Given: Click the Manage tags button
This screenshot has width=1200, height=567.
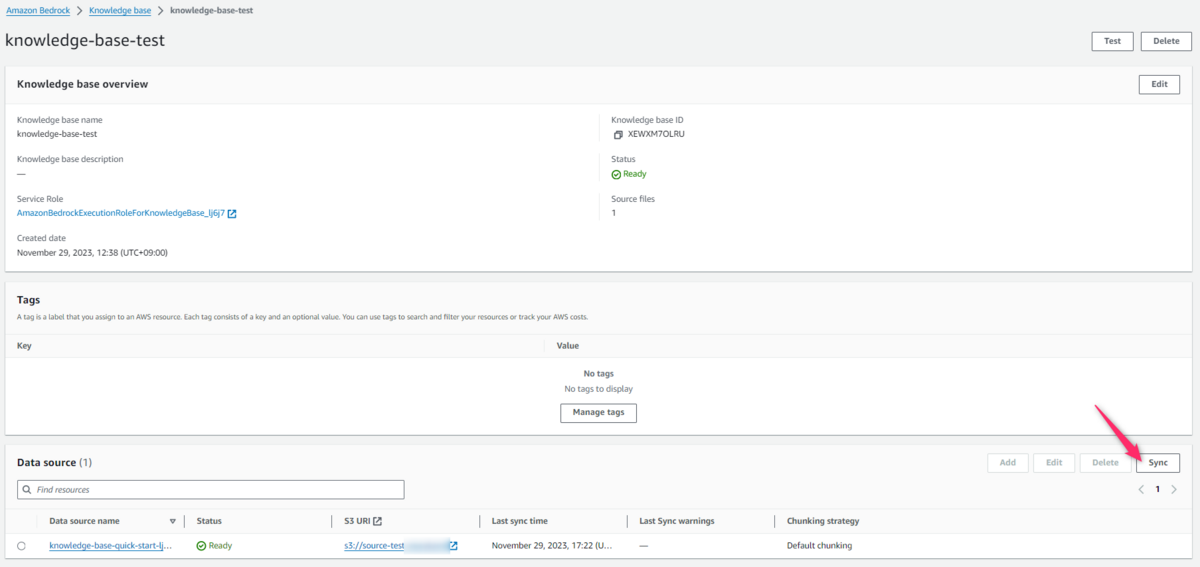Looking at the screenshot, I should (598, 413).
